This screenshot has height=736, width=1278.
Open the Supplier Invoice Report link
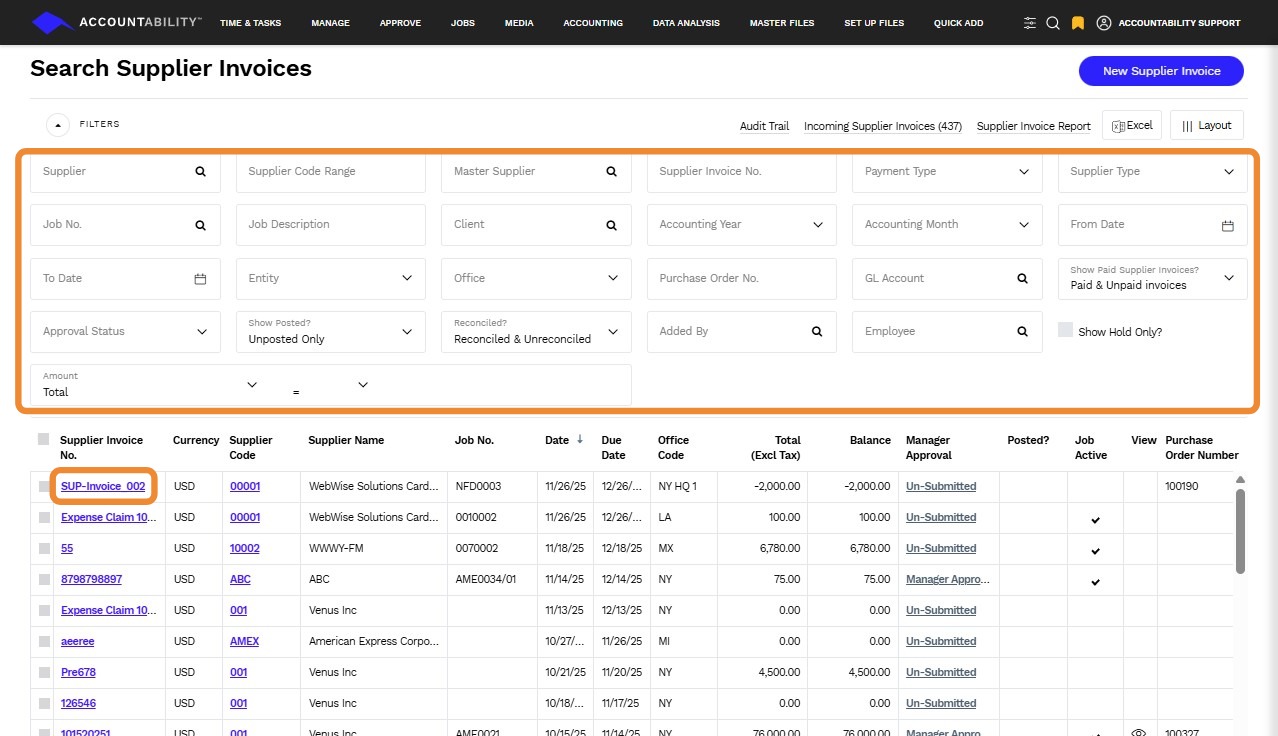click(1034, 126)
